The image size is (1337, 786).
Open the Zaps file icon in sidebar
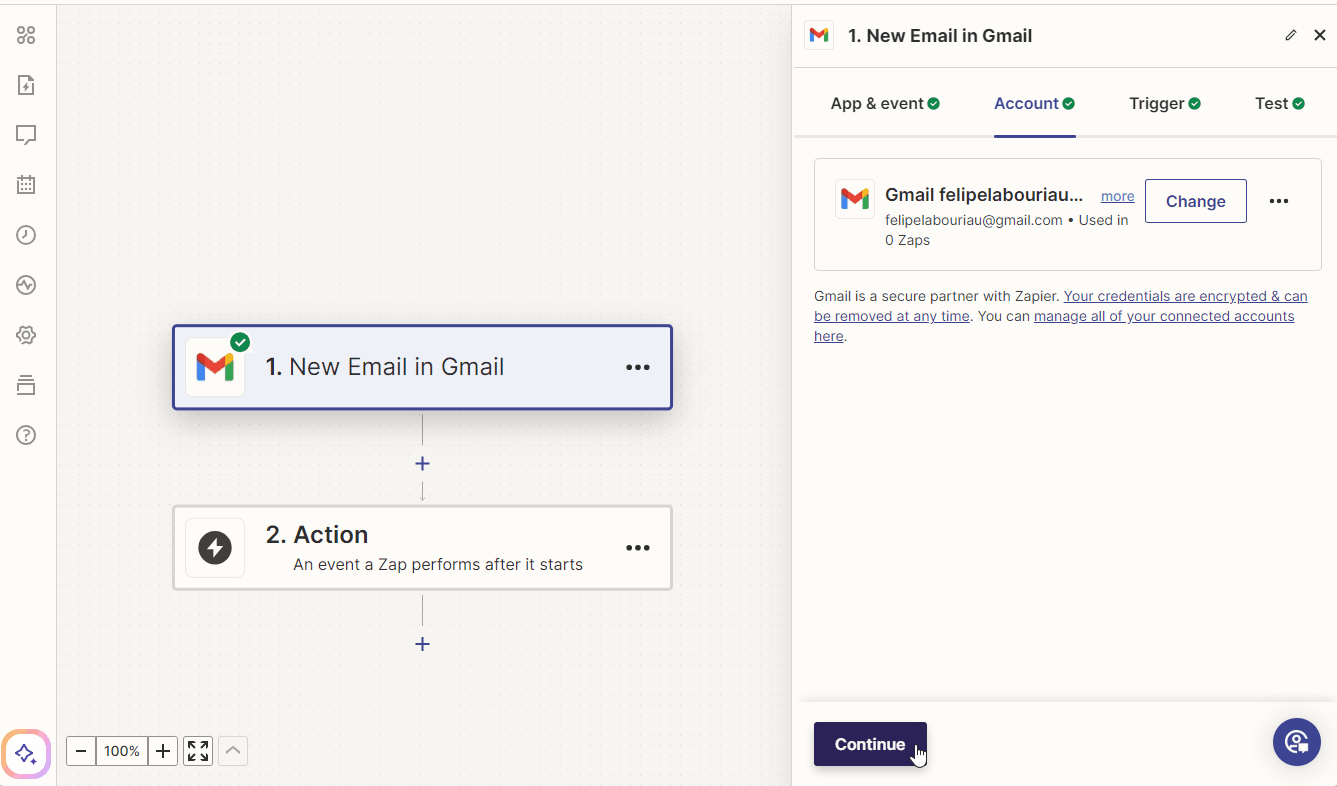tap(26, 85)
